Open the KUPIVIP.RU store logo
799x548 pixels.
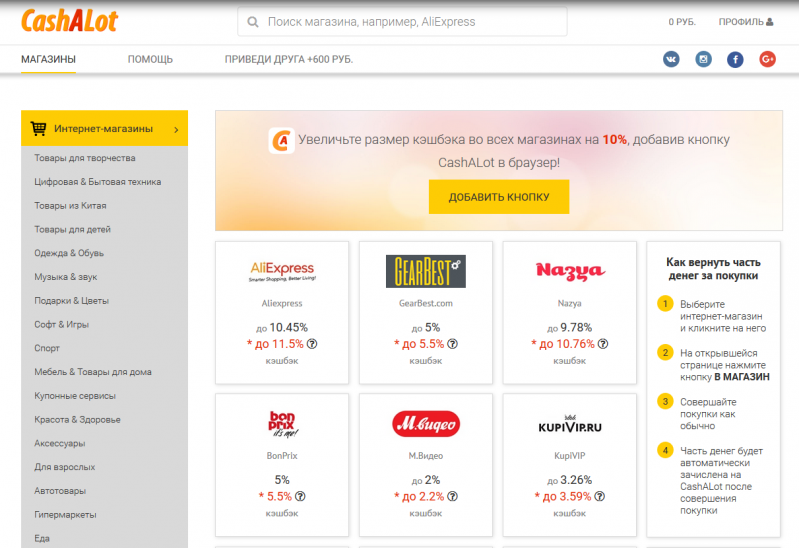pos(570,425)
